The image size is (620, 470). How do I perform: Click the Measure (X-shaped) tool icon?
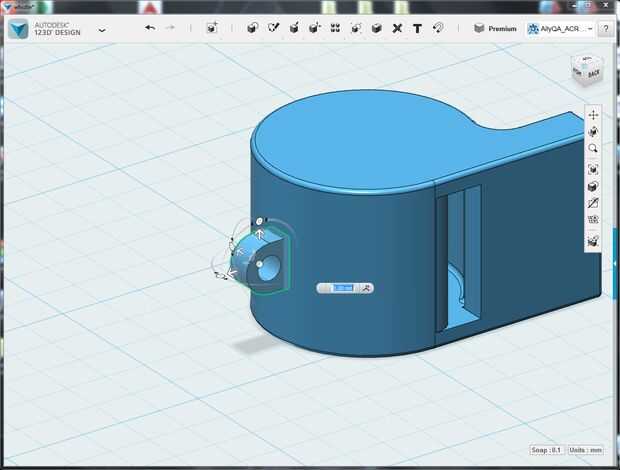pos(397,28)
